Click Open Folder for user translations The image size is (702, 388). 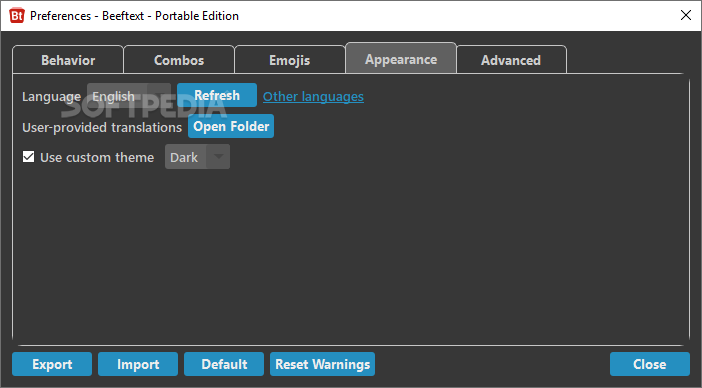pyautogui.click(x=231, y=127)
